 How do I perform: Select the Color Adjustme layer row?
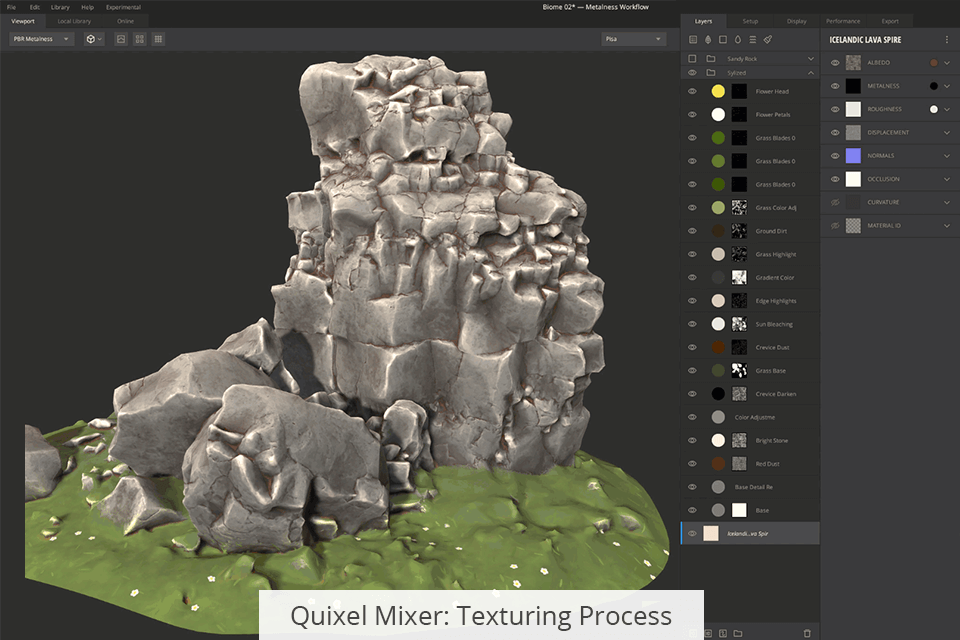tap(751, 417)
